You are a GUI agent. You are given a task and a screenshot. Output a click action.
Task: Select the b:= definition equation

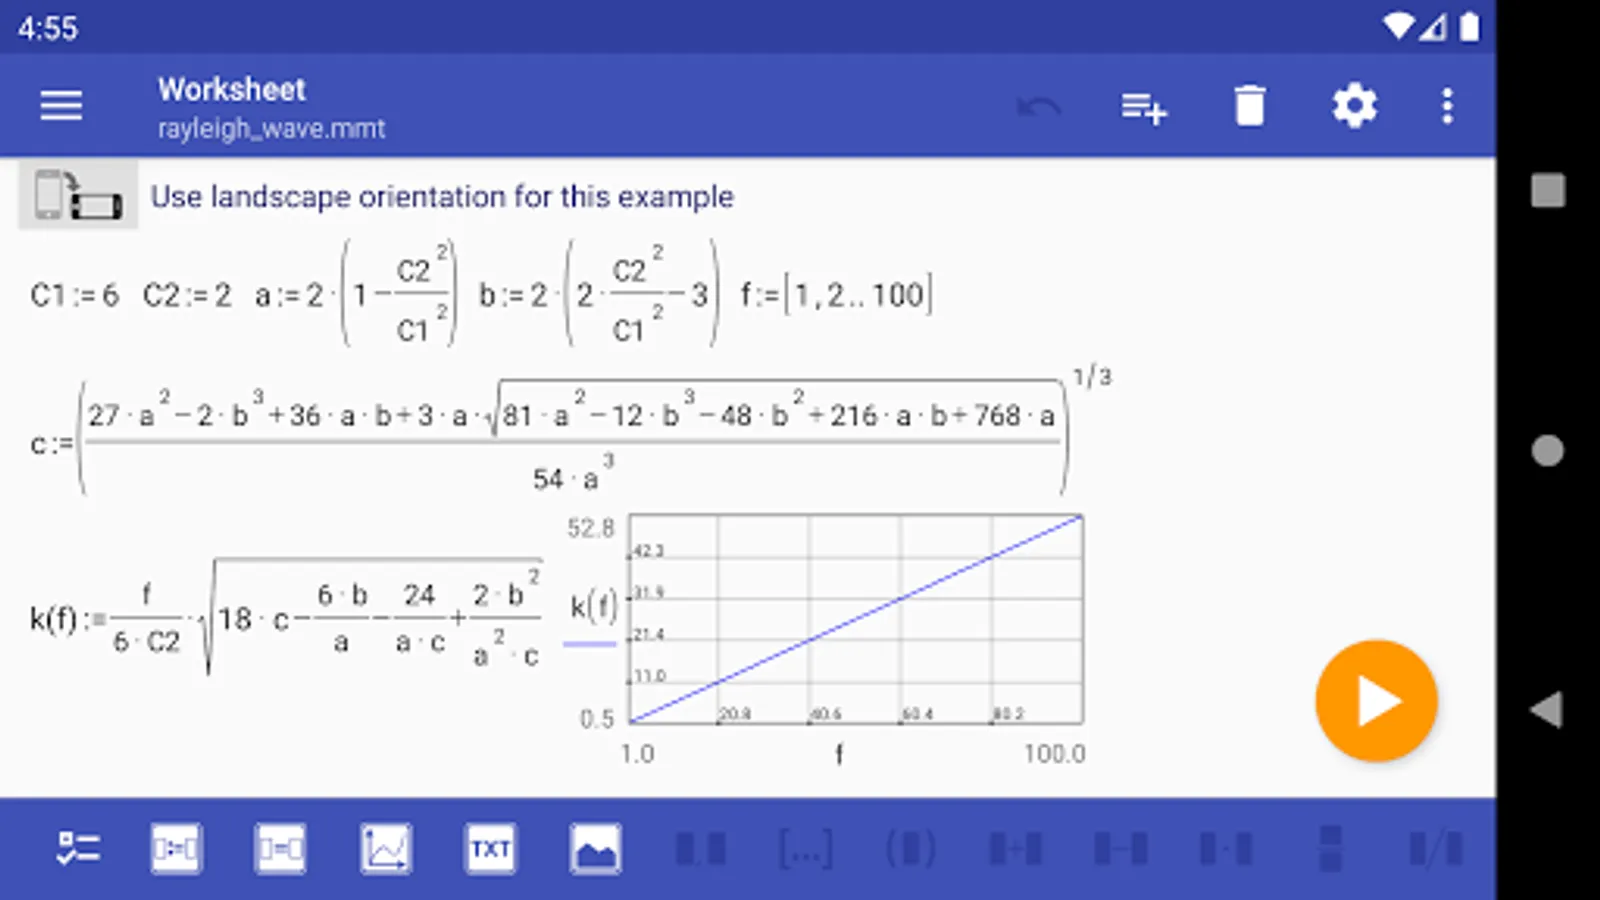[x=599, y=294]
